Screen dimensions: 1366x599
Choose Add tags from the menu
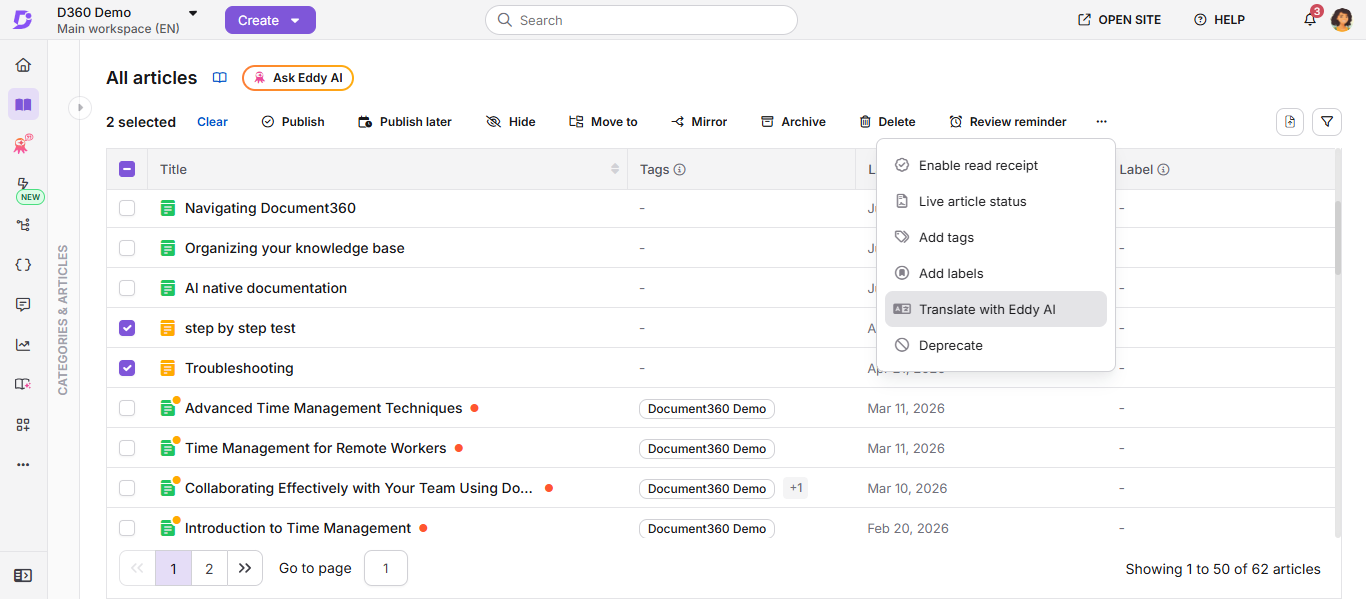tap(996, 237)
